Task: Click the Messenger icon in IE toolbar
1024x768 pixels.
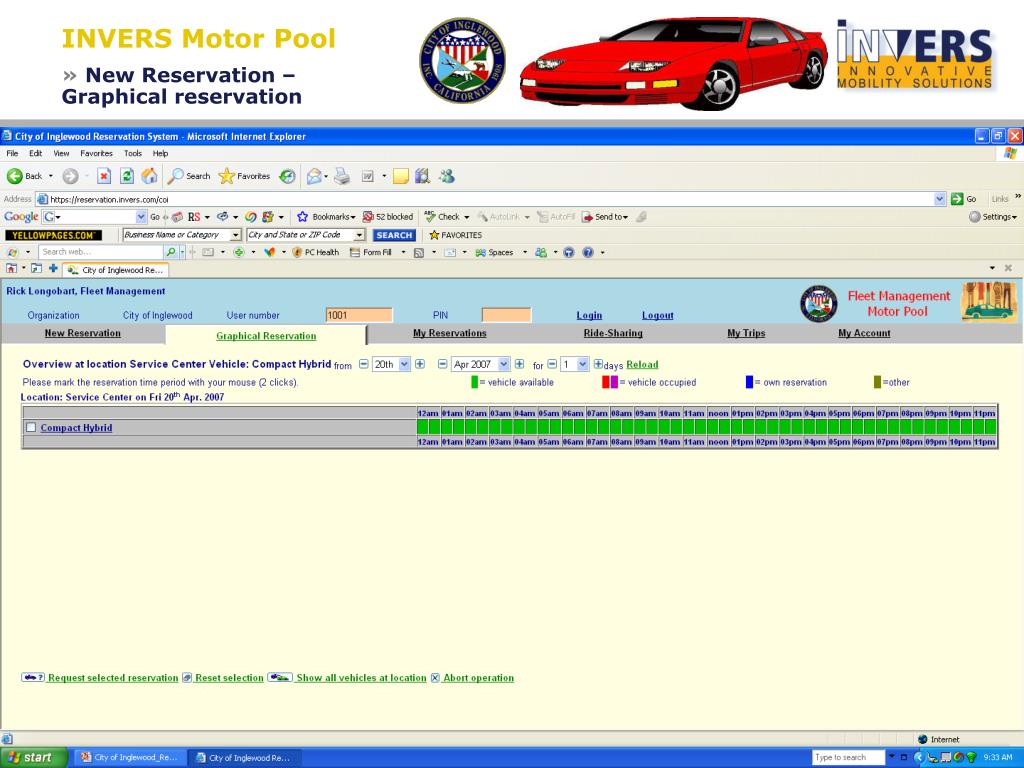Action: [x=447, y=176]
